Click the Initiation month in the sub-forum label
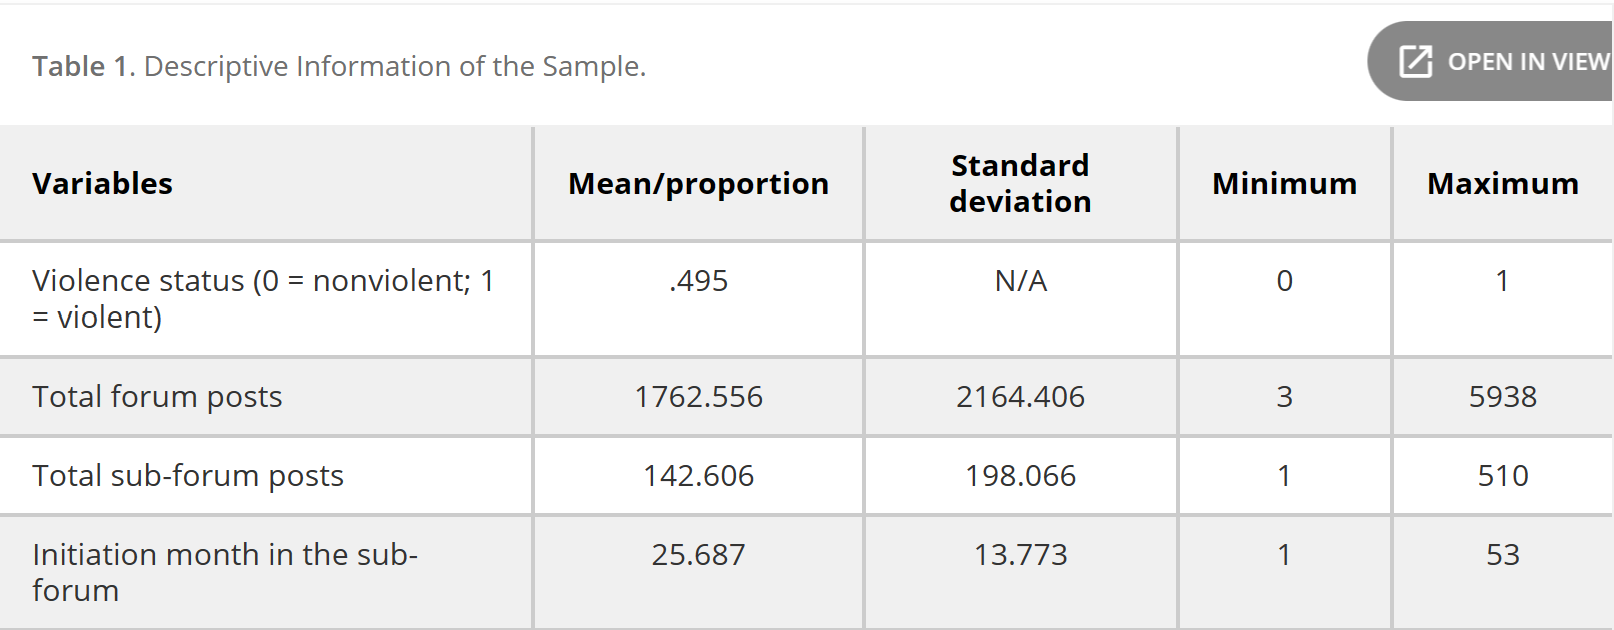Screen dimensions: 1614x630 coord(224,572)
